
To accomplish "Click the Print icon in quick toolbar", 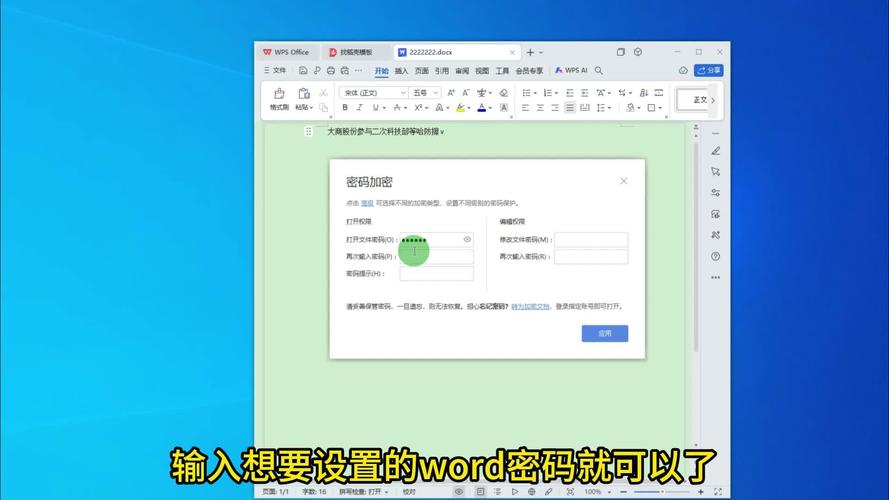I will coord(331,70).
